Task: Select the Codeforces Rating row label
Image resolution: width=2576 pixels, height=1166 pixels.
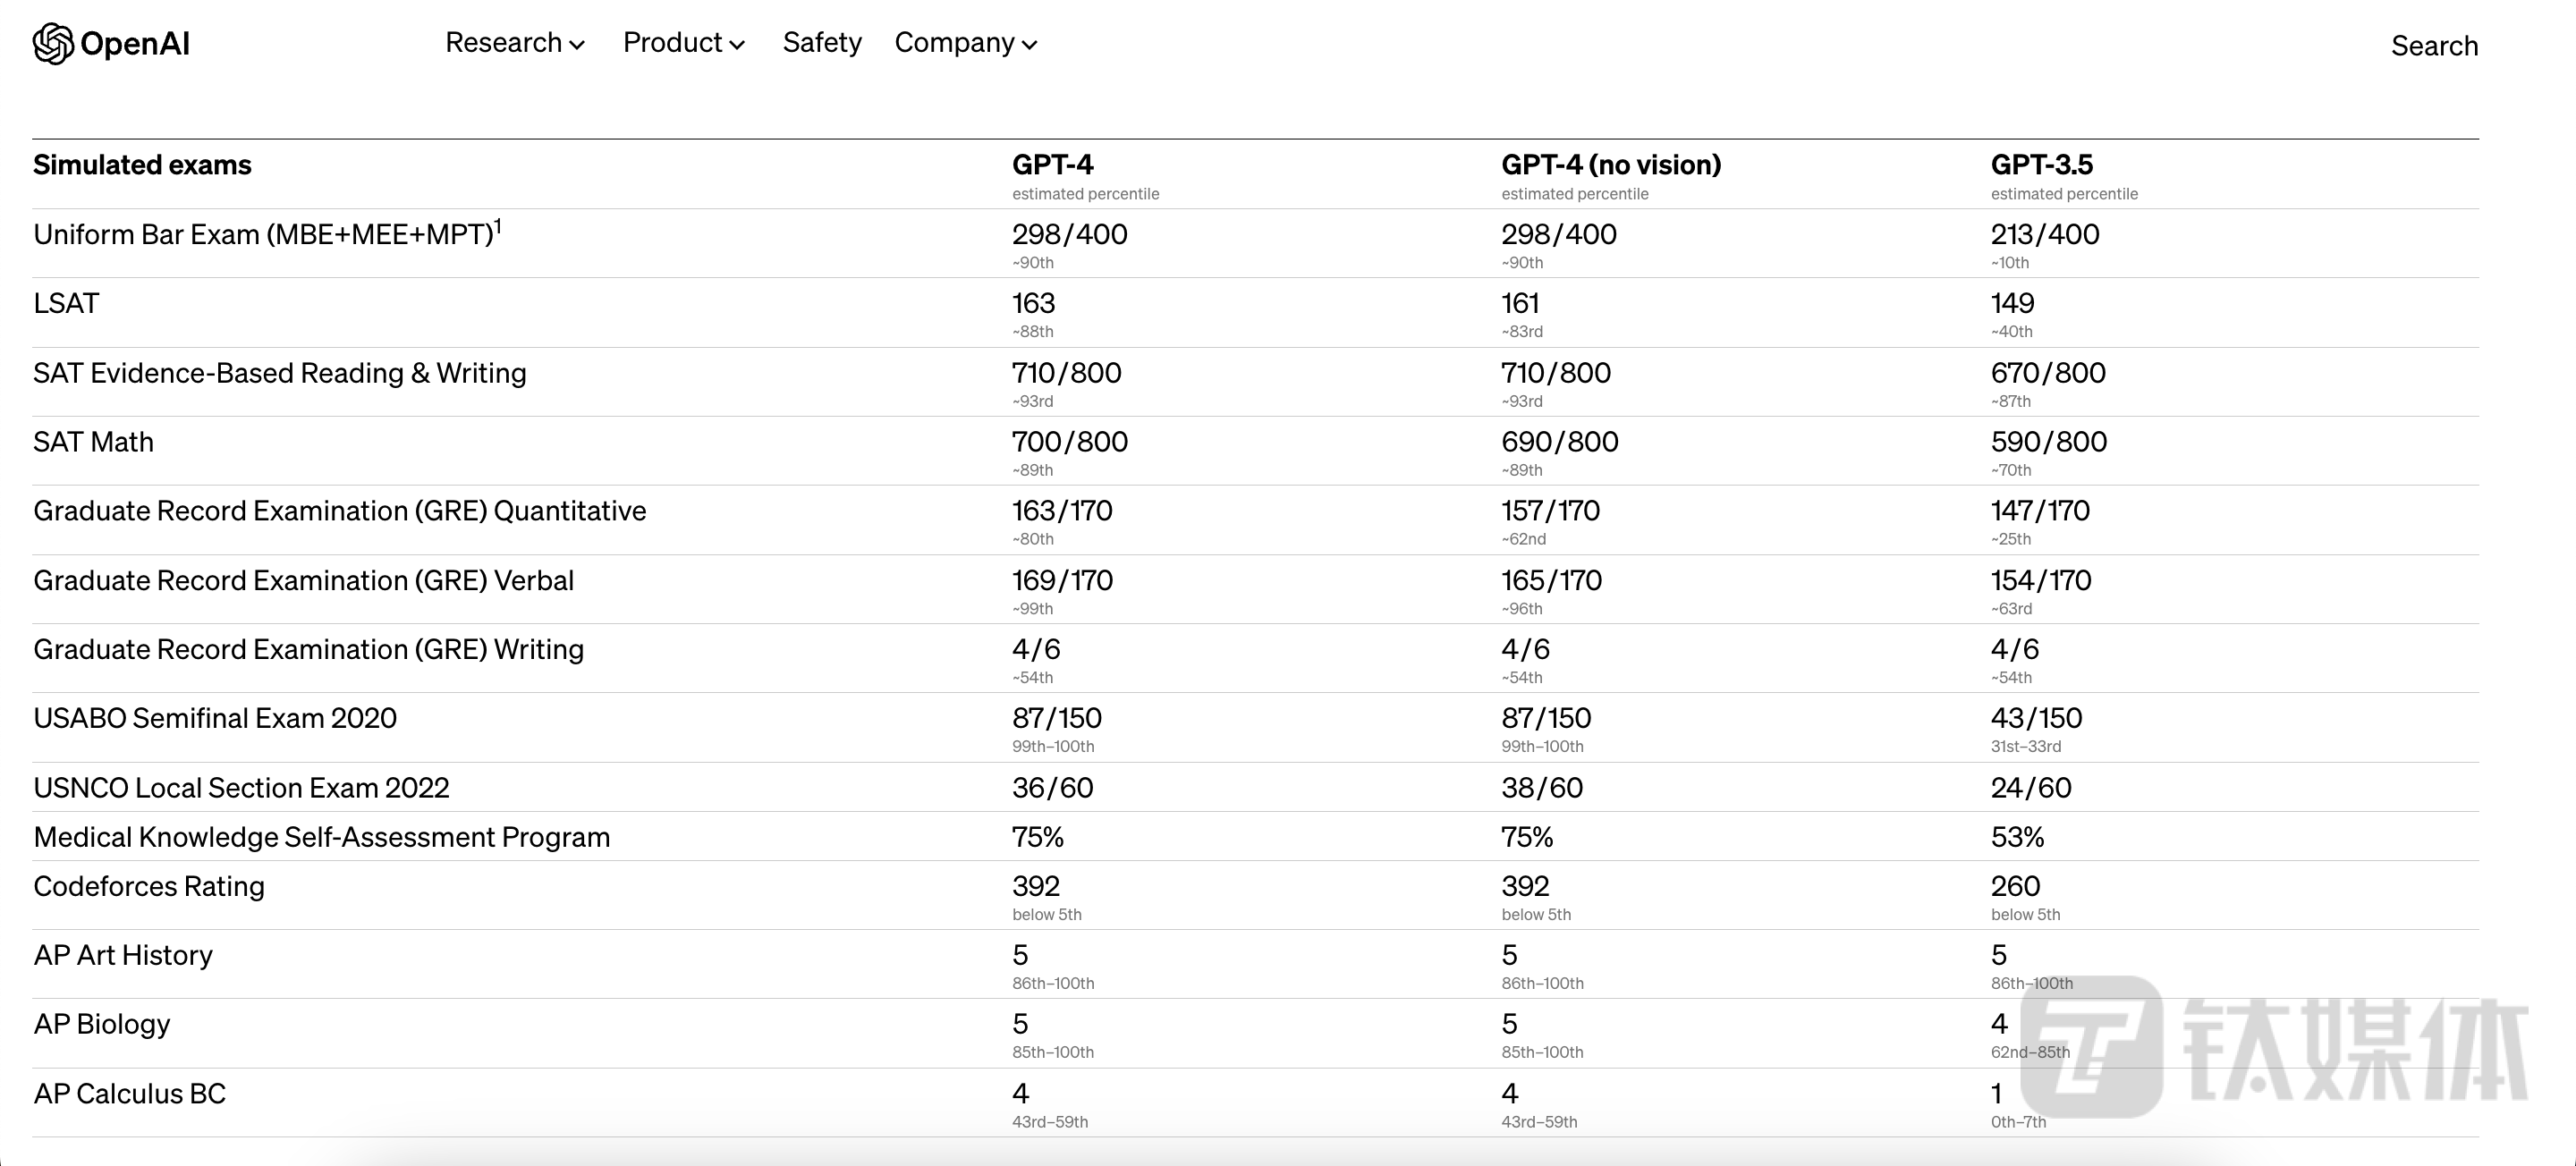Action: 149,886
